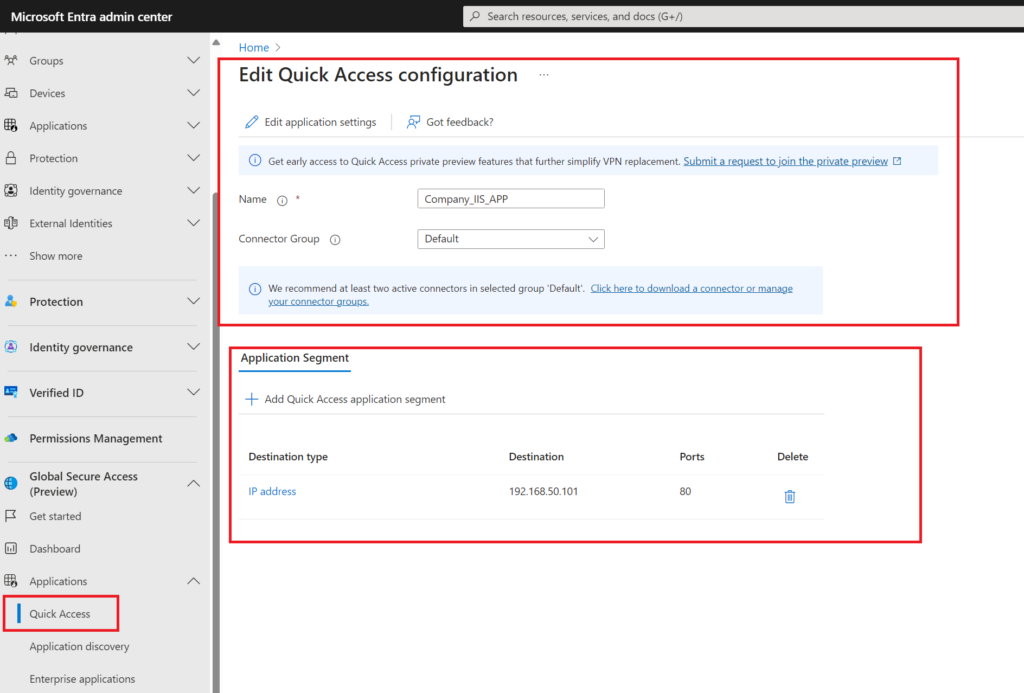Click the Dashboard chart icon
The height and width of the screenshot is (693, 1024).
point(11,549)
